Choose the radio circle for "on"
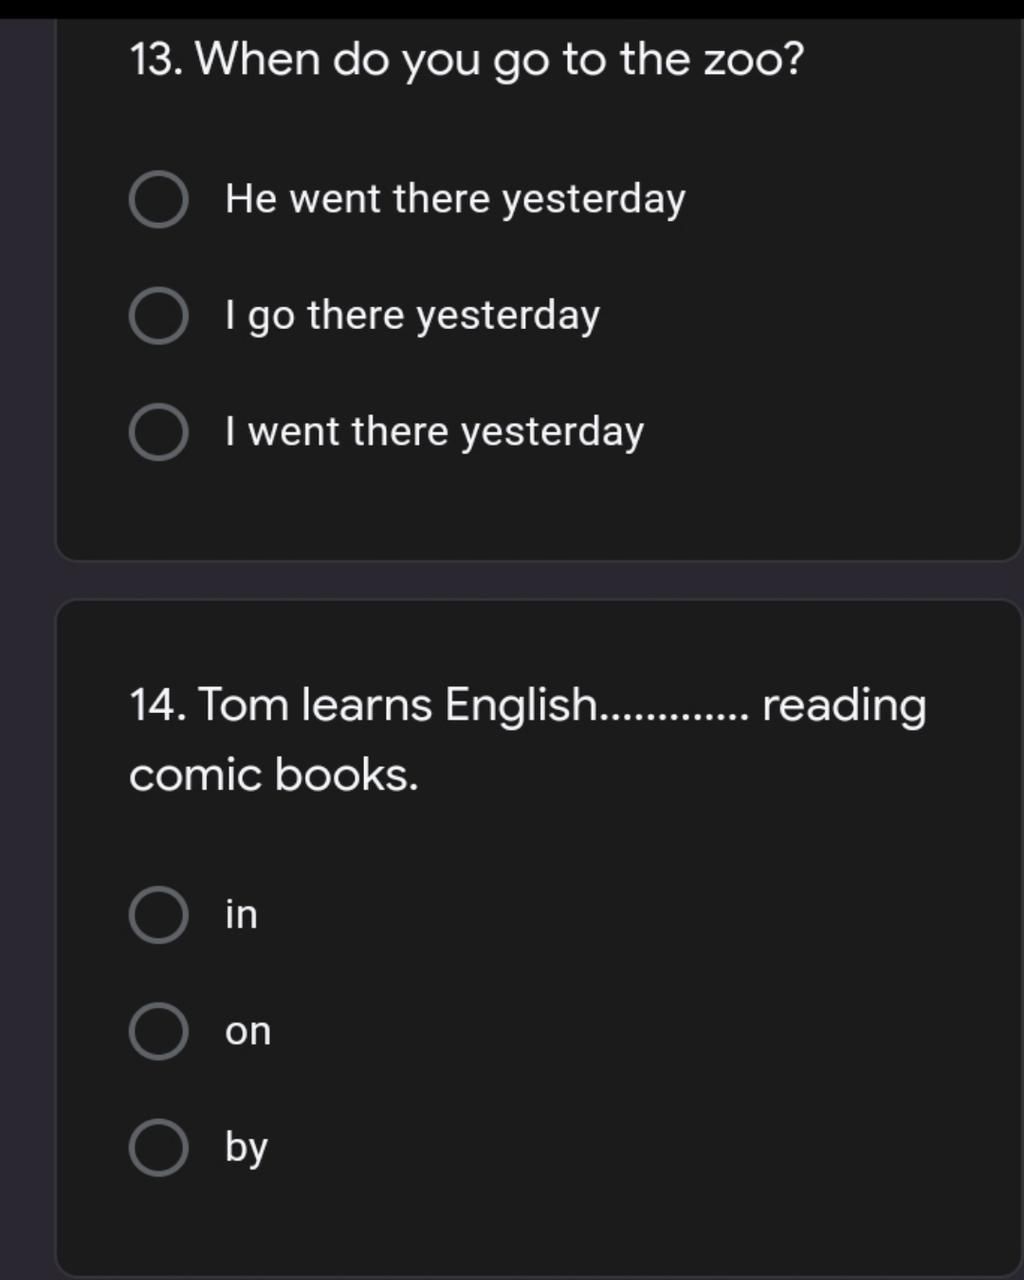The image size is (1024, 1280). 158,1031
